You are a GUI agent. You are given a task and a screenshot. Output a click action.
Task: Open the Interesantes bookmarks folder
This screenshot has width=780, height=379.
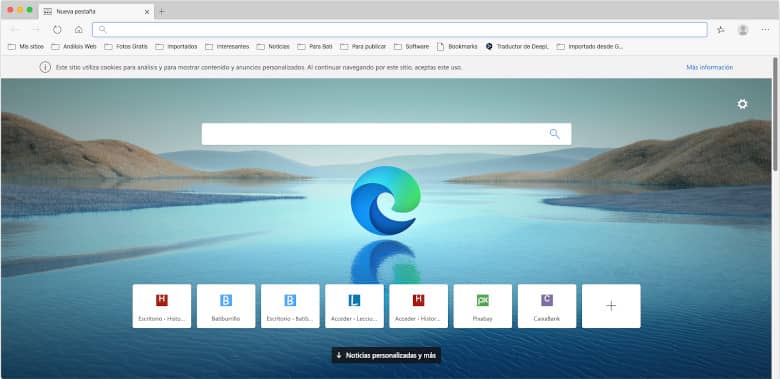point(227,46)
